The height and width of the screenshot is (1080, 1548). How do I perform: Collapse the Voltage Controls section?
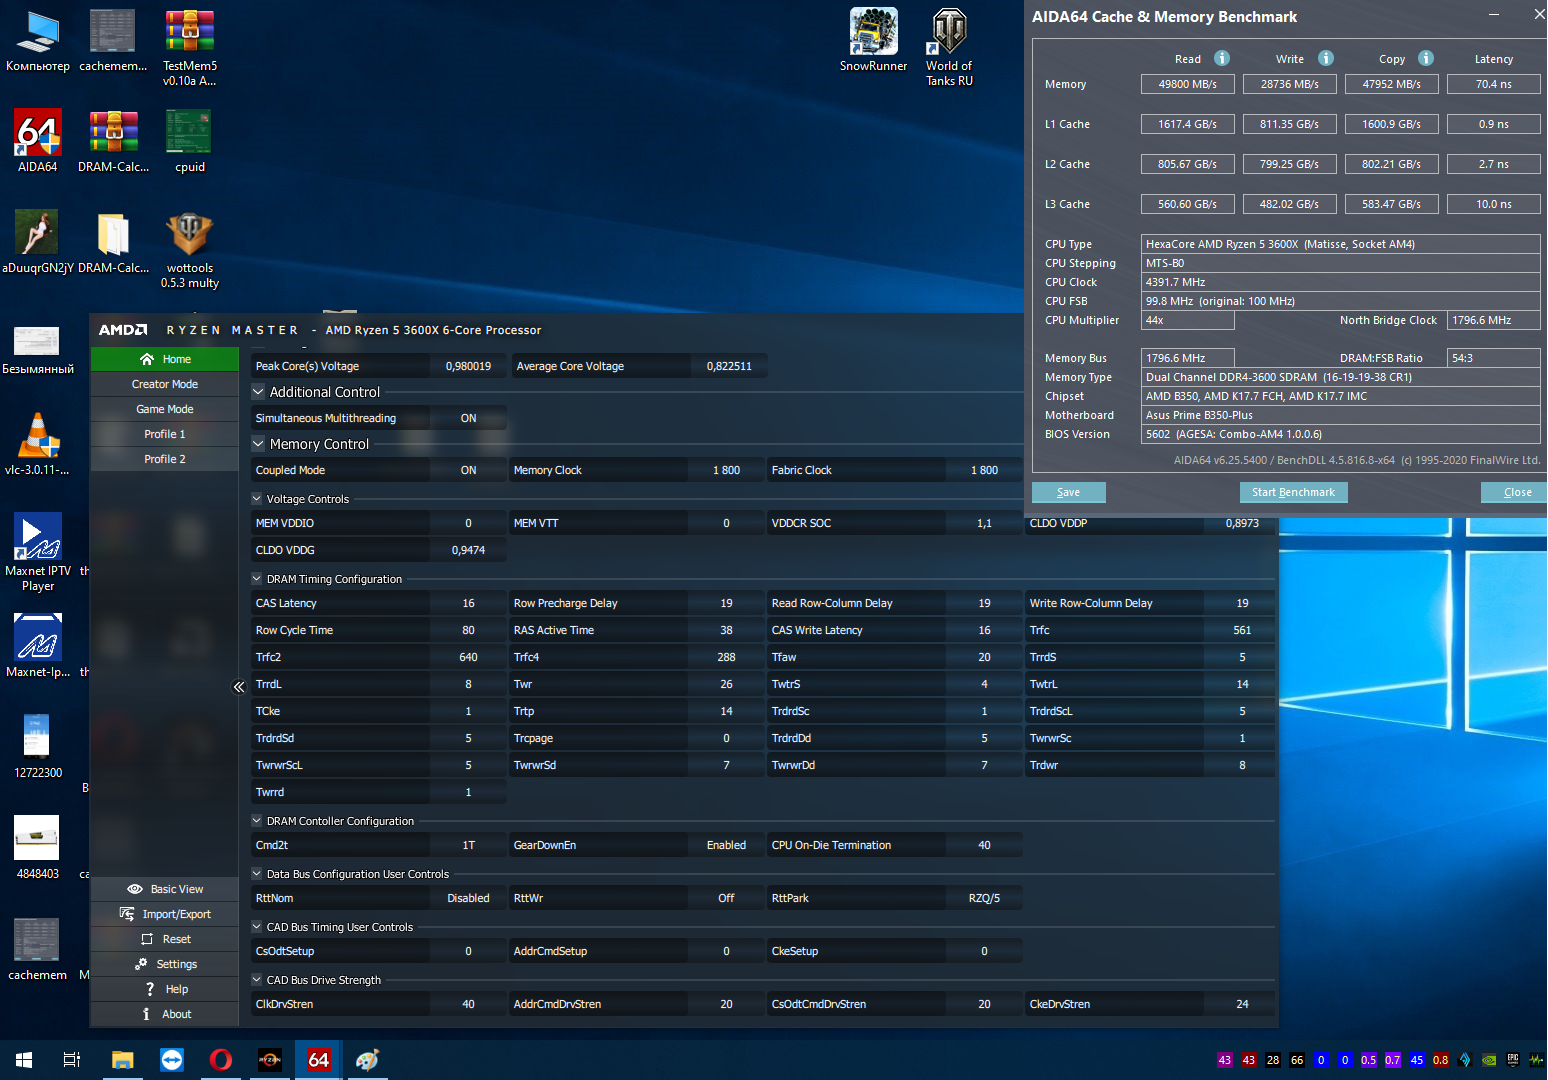(257, 498)
